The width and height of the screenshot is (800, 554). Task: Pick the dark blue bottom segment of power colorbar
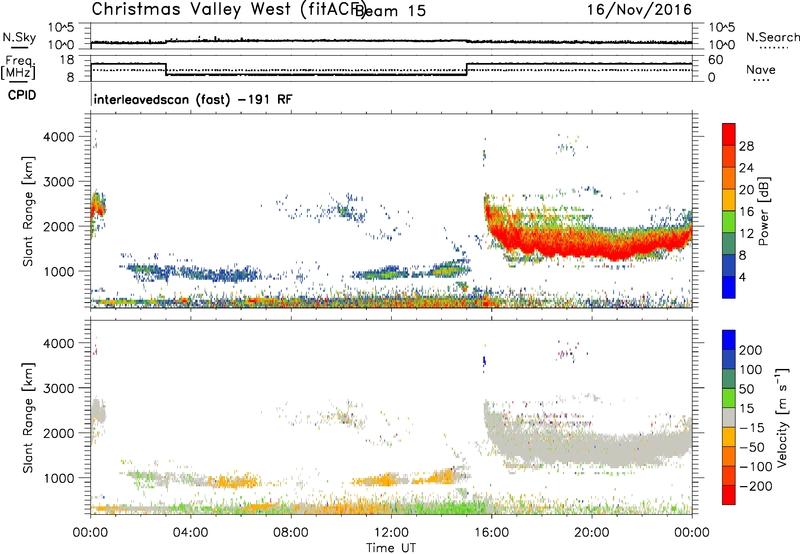(x=729, y=287)
